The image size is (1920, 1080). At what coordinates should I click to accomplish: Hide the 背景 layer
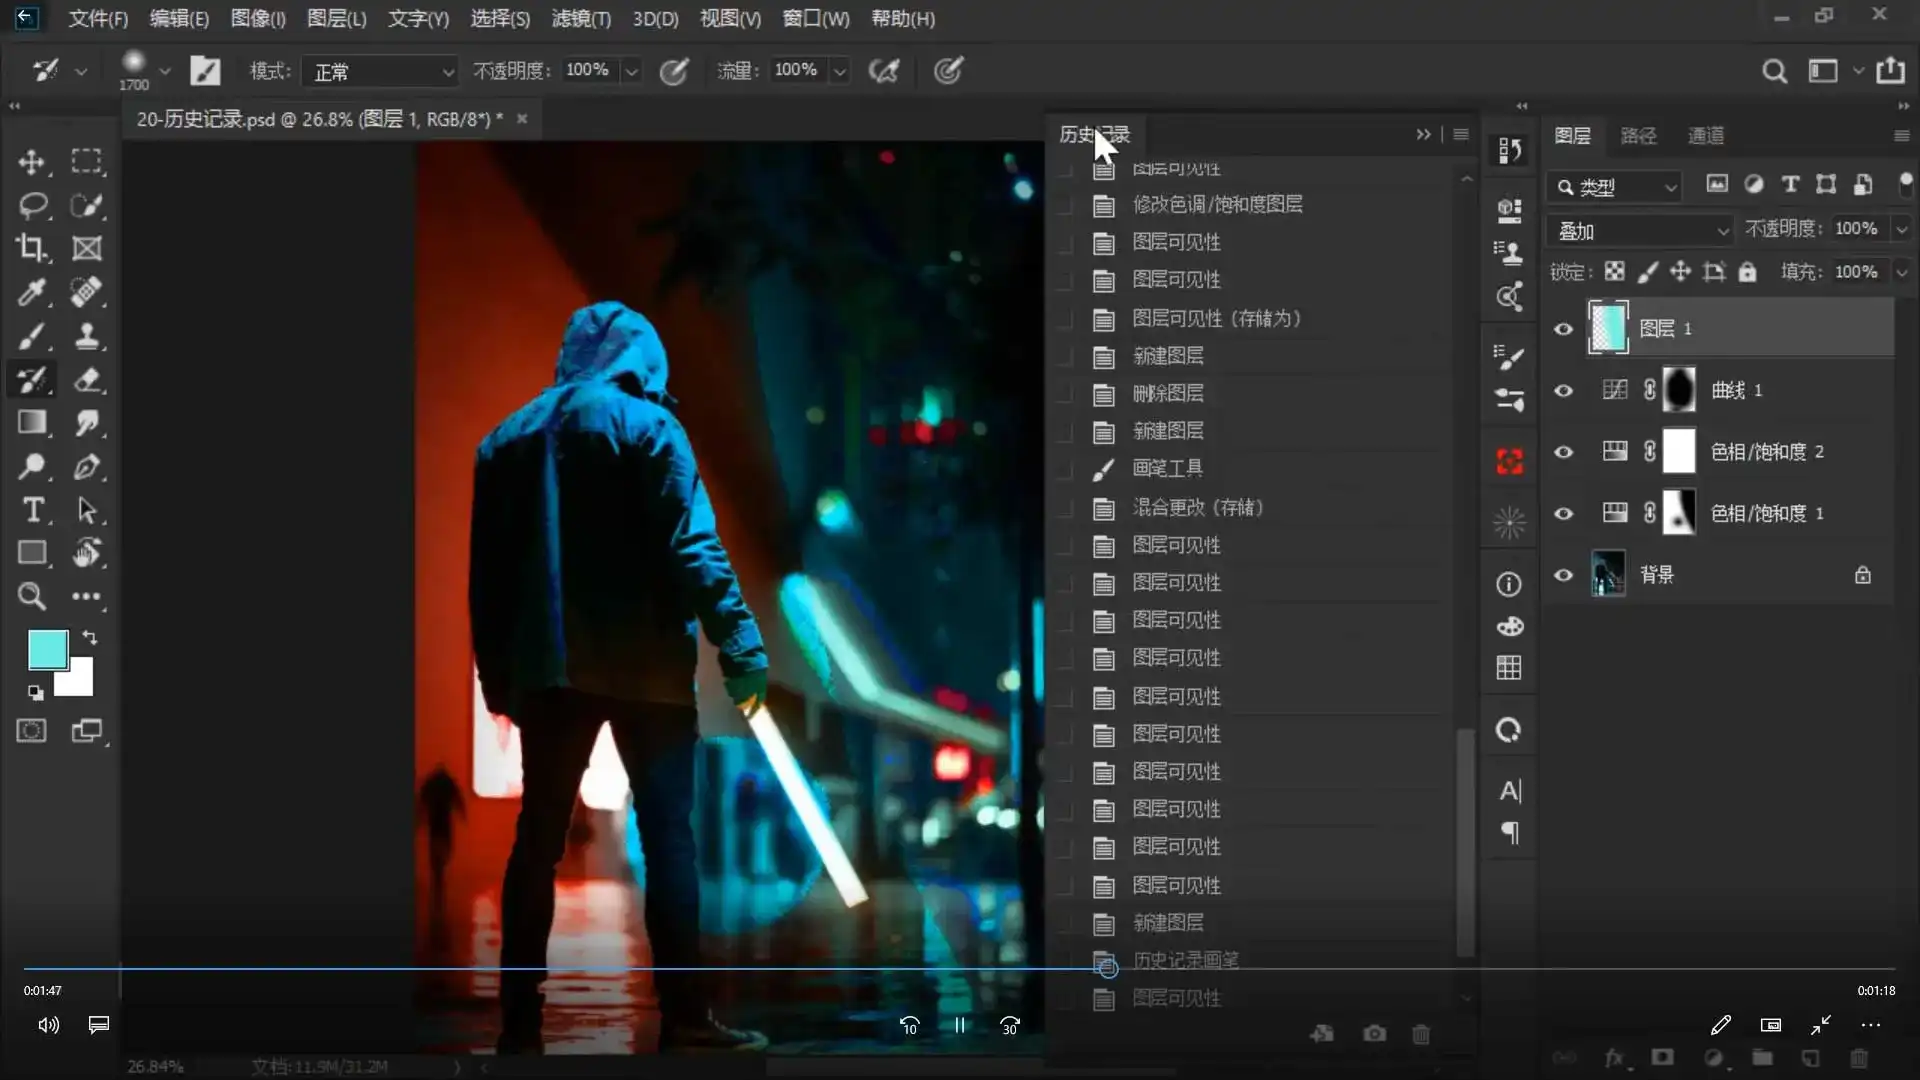coord(1564,574)
